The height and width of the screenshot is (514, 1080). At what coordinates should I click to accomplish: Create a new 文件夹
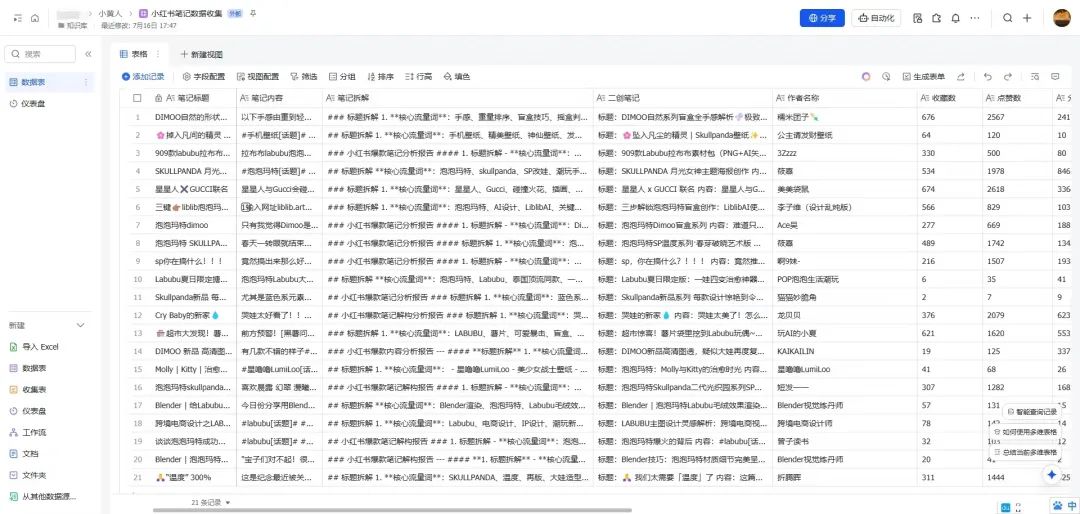[28, 475]
